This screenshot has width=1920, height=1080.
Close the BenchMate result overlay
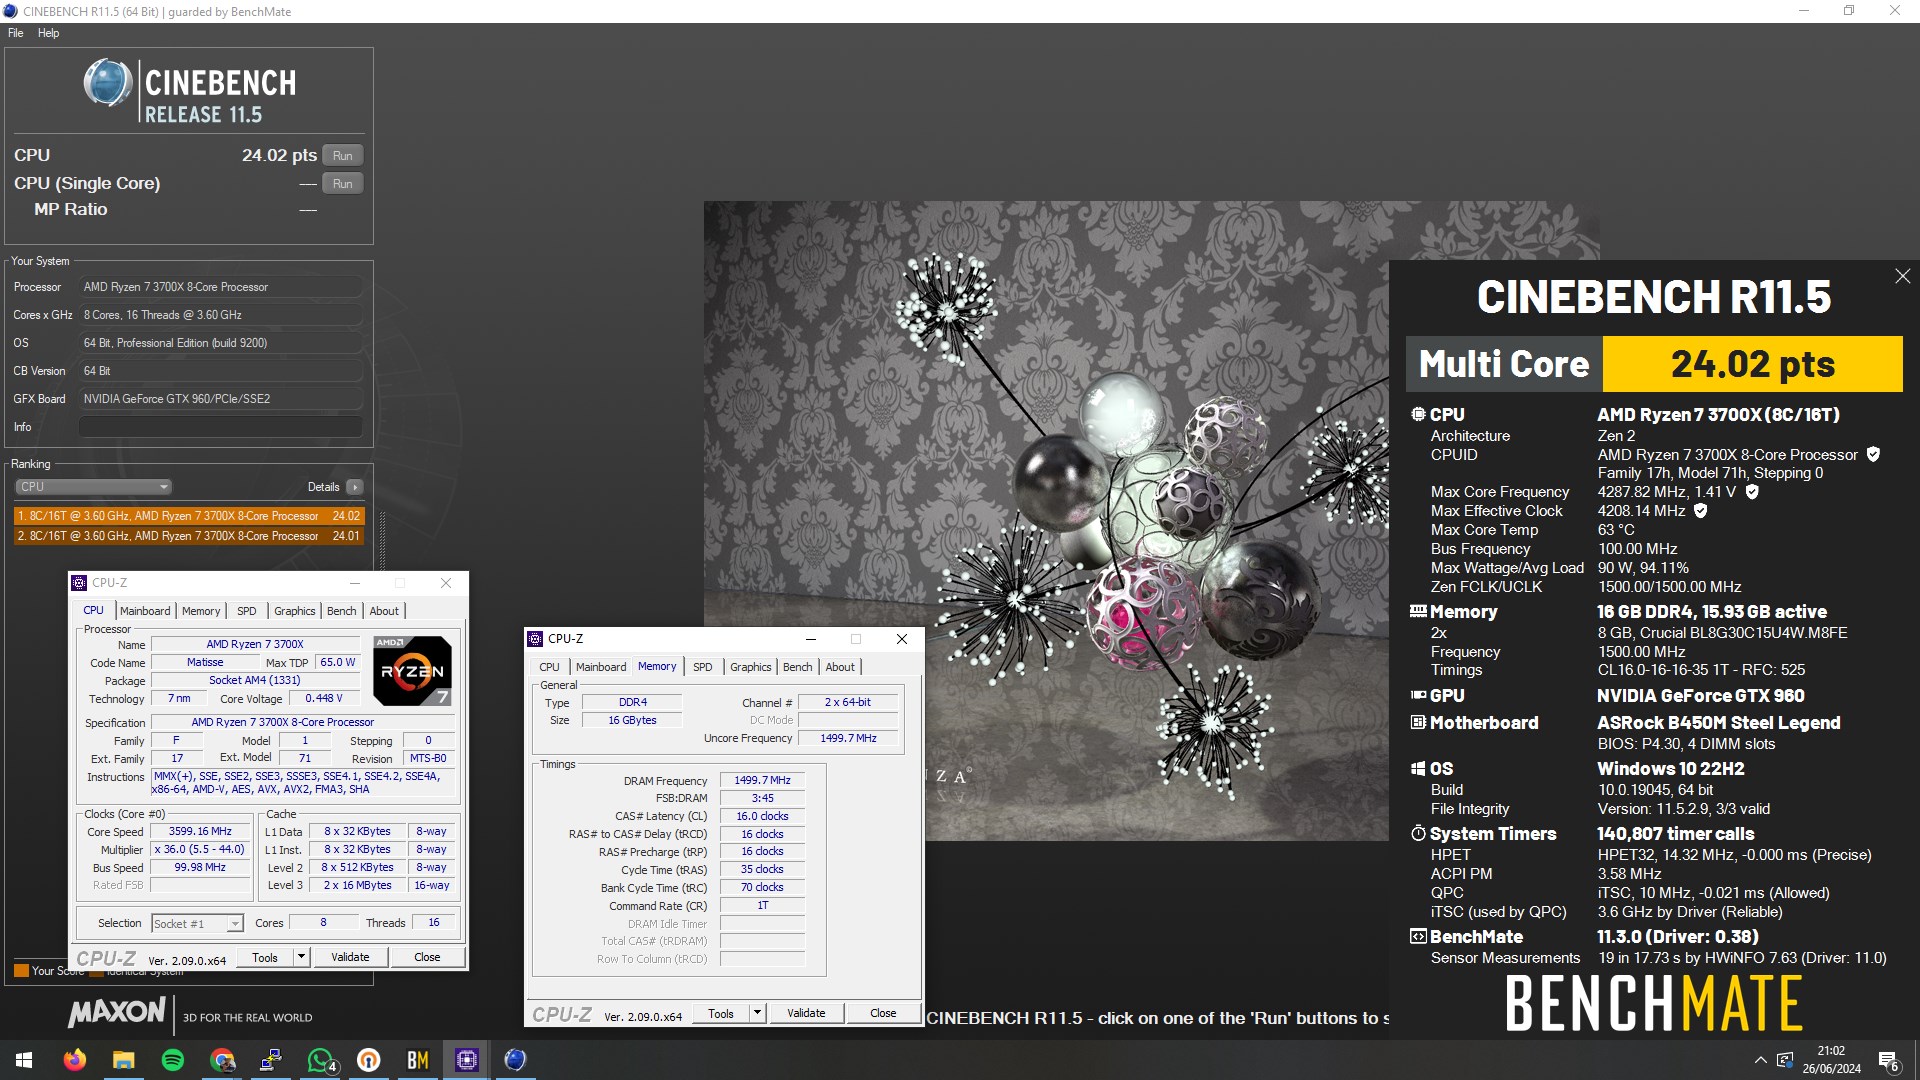1902,276
